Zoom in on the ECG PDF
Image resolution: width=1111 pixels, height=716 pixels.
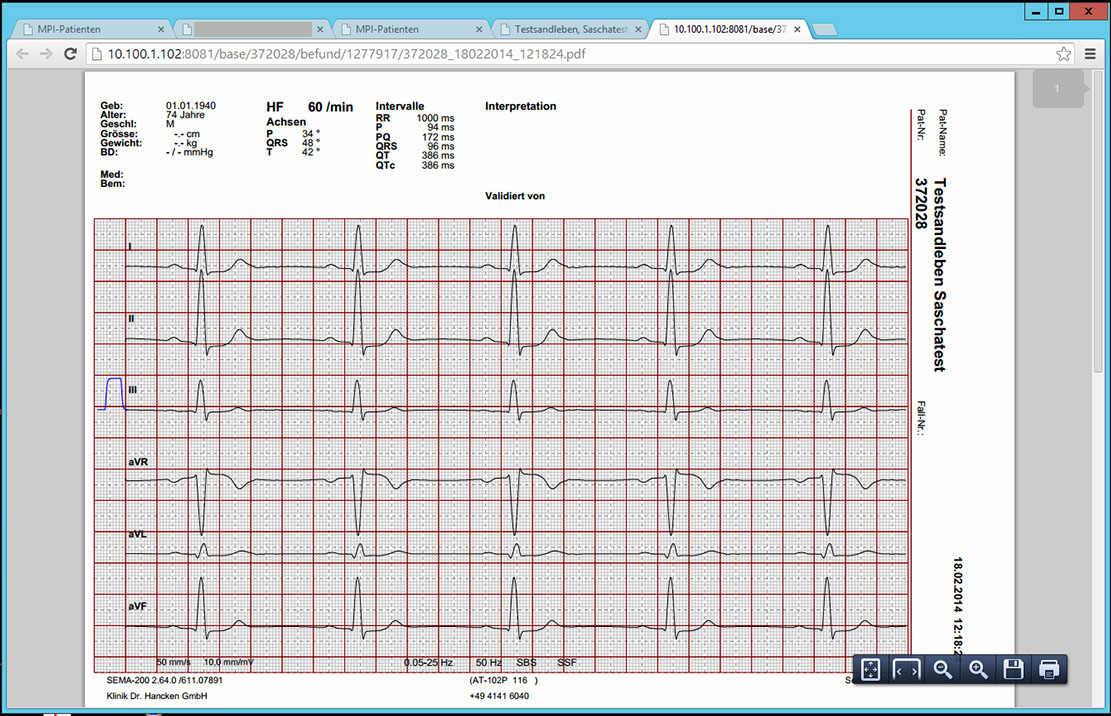[978, 670]
